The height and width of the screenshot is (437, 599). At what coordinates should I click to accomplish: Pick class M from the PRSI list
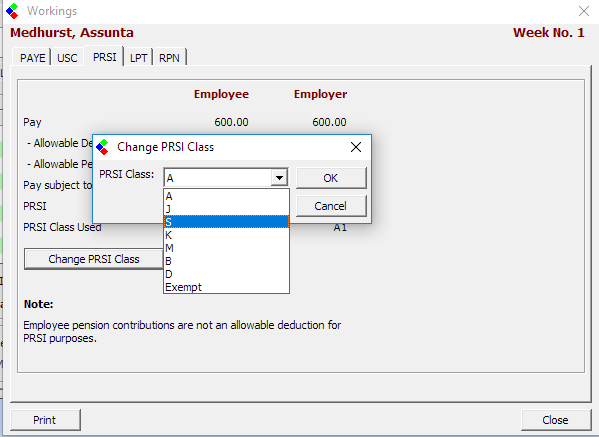(x=226, y=248)
